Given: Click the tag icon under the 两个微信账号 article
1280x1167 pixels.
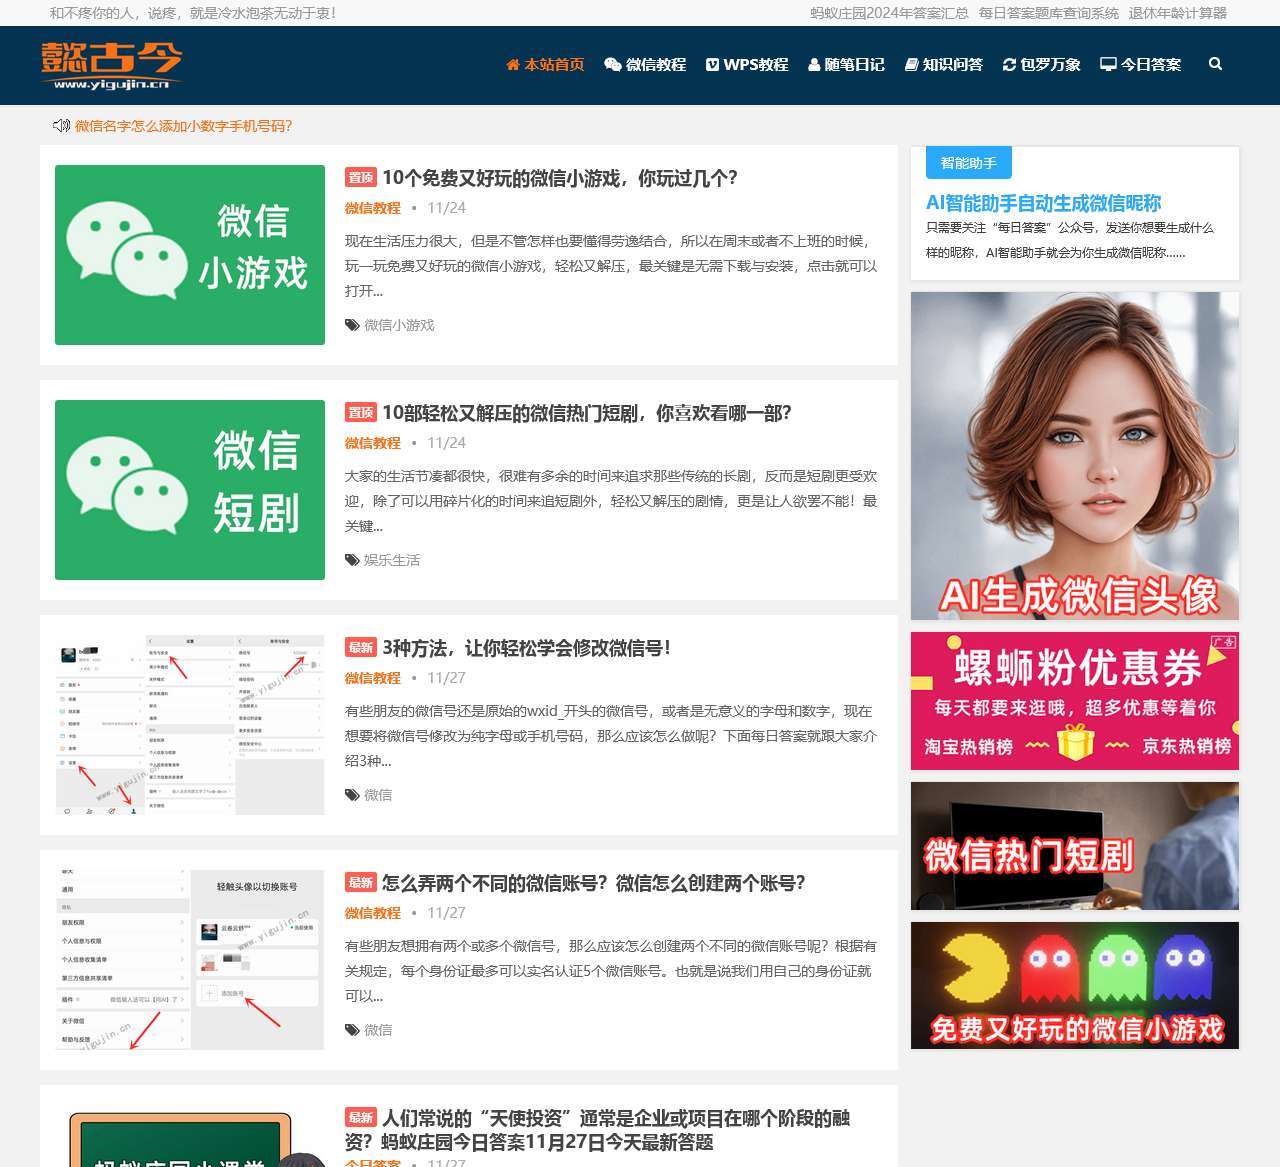Looking at the screenshot, I should (352, 1030).
